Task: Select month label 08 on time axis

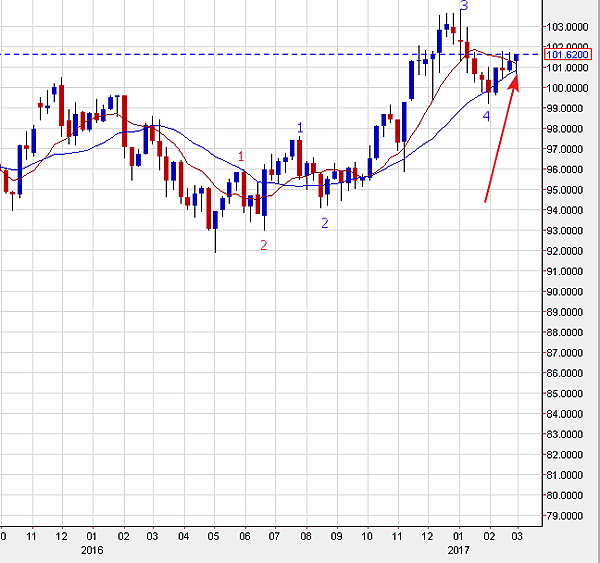Action: 306,536
